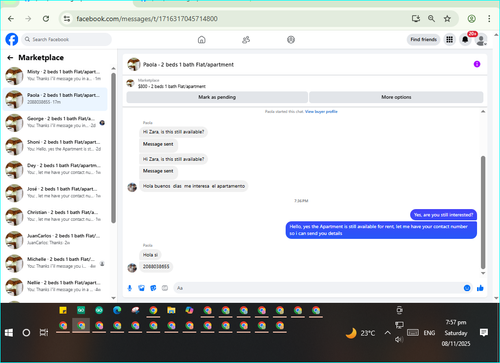This screenshot has height=363, width=500.
Task: Click the voice clip microphone icon
Action: [x=130, y=288]
